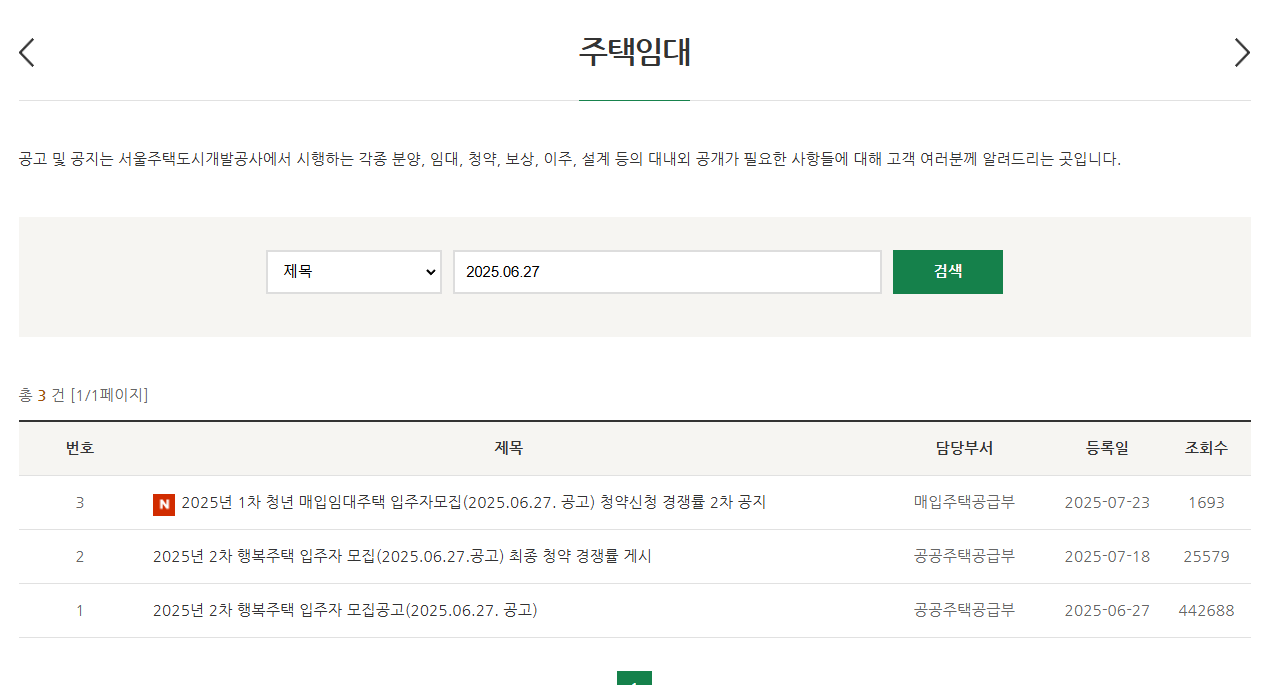This screenshot has width=1282, height=685.
Task: Click the 조회수 column header
Action: tap(1206, 448)
